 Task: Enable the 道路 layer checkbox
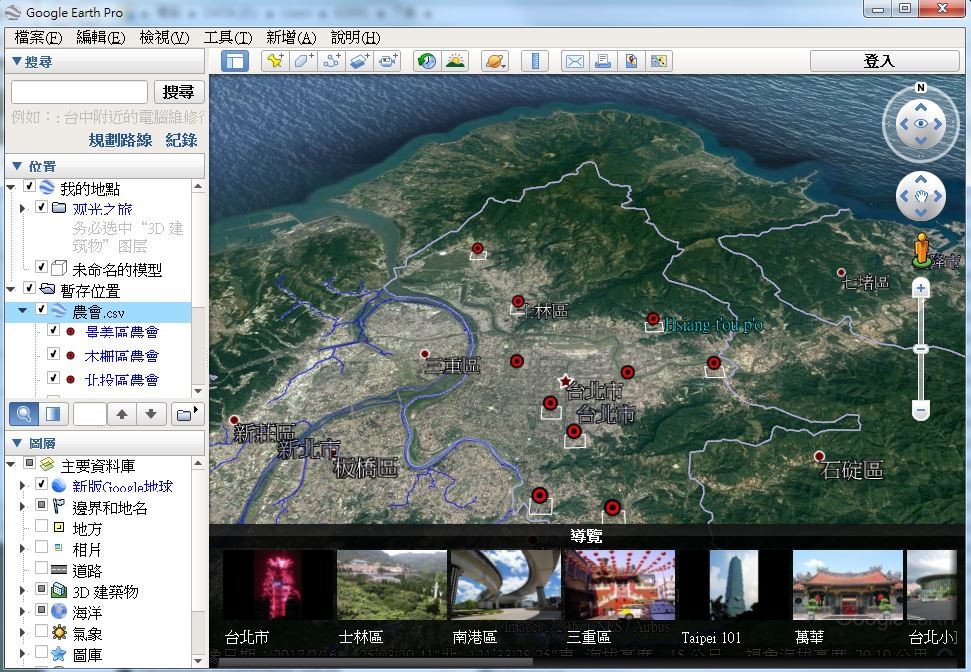[41, 568]
